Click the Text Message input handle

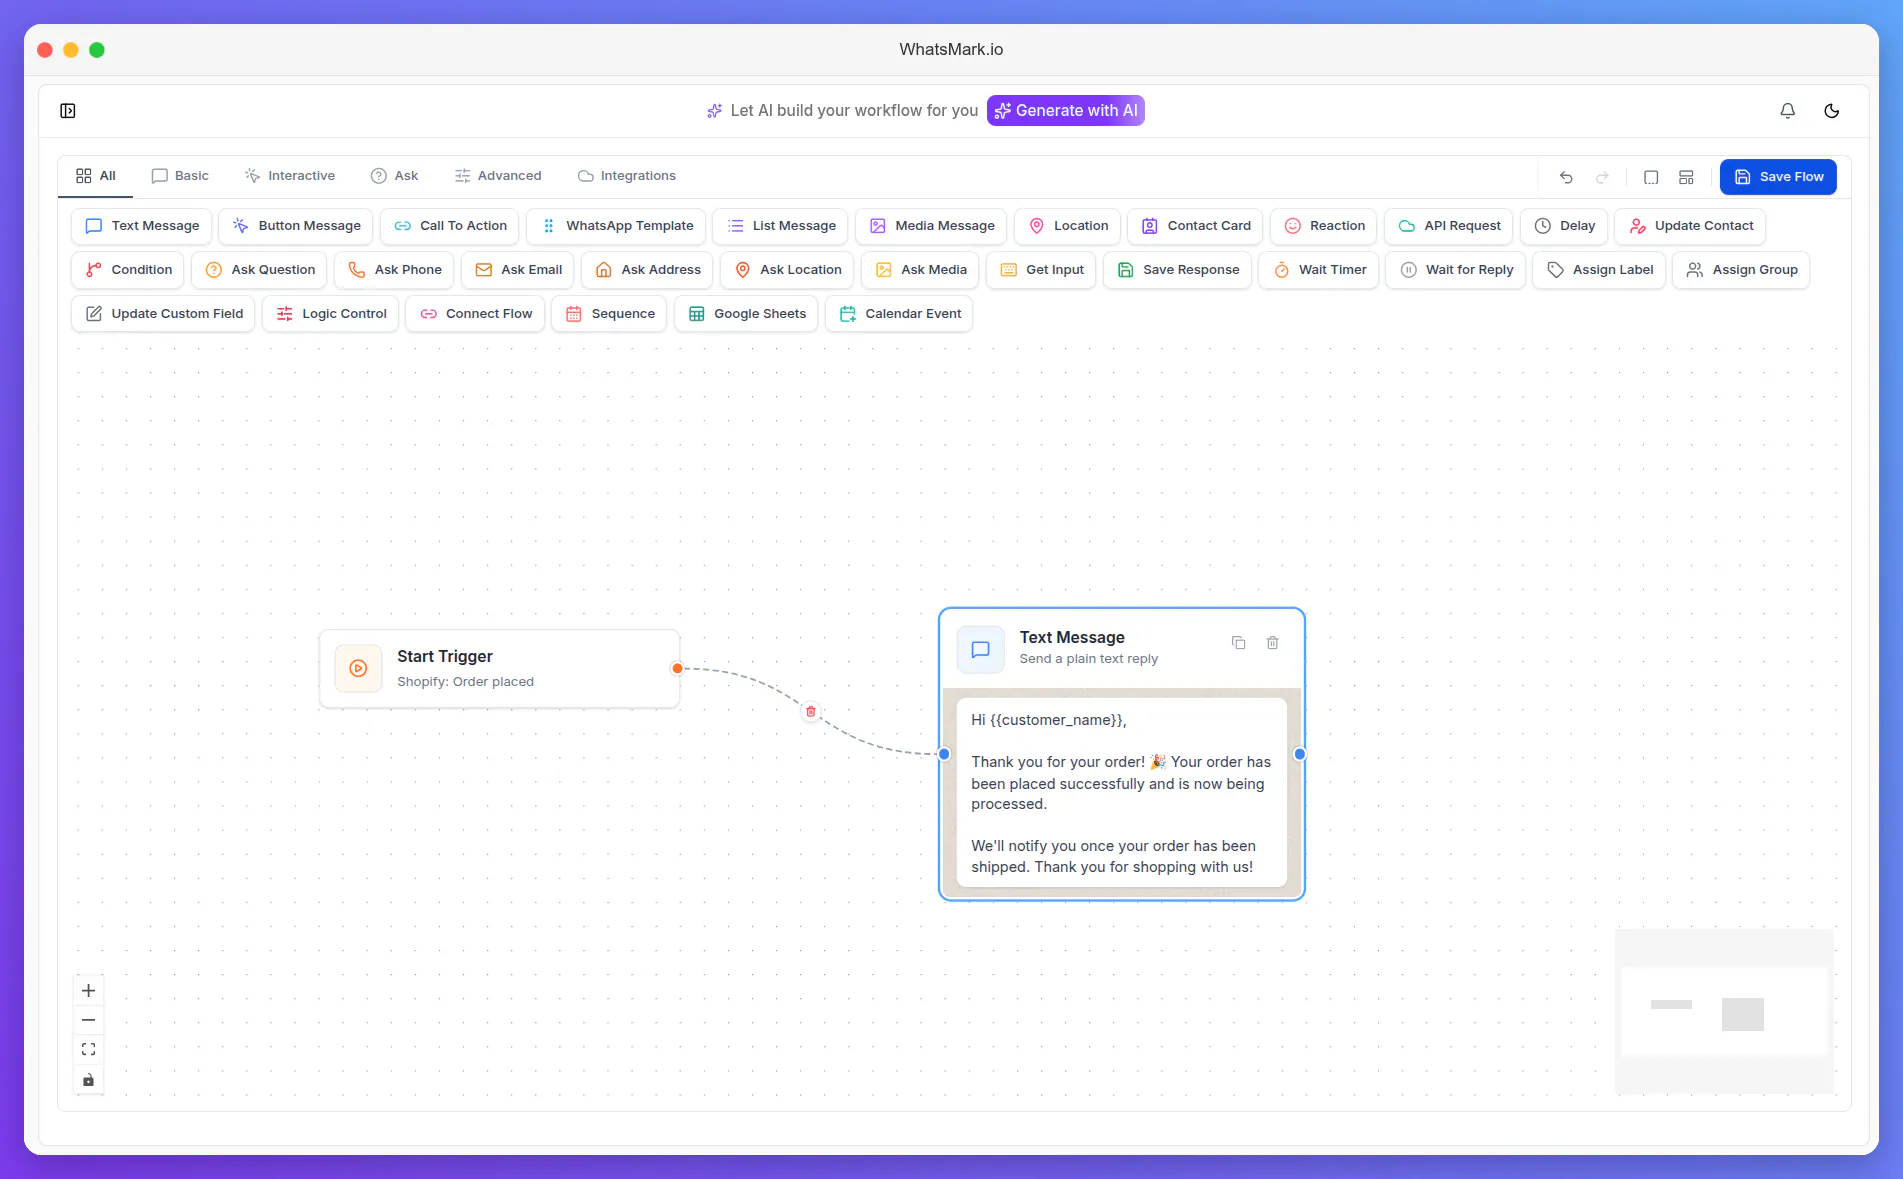point(944,754)
